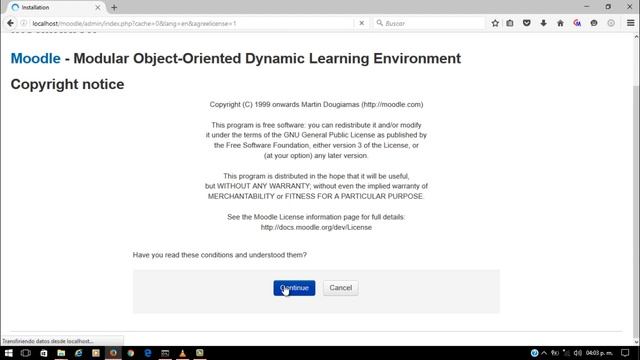Launch Internet Explorer from the taskbar
The height and width of the screenshot is (360, 640).
click(78, 353)
